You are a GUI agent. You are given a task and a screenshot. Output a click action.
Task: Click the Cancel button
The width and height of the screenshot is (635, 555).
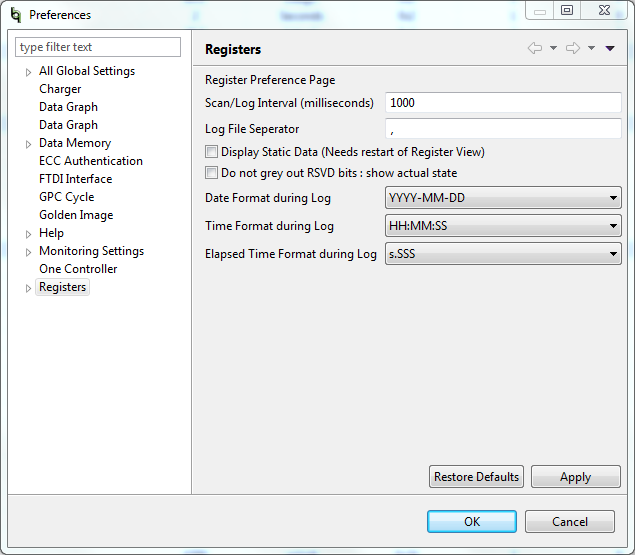click(x=570, y=521)
